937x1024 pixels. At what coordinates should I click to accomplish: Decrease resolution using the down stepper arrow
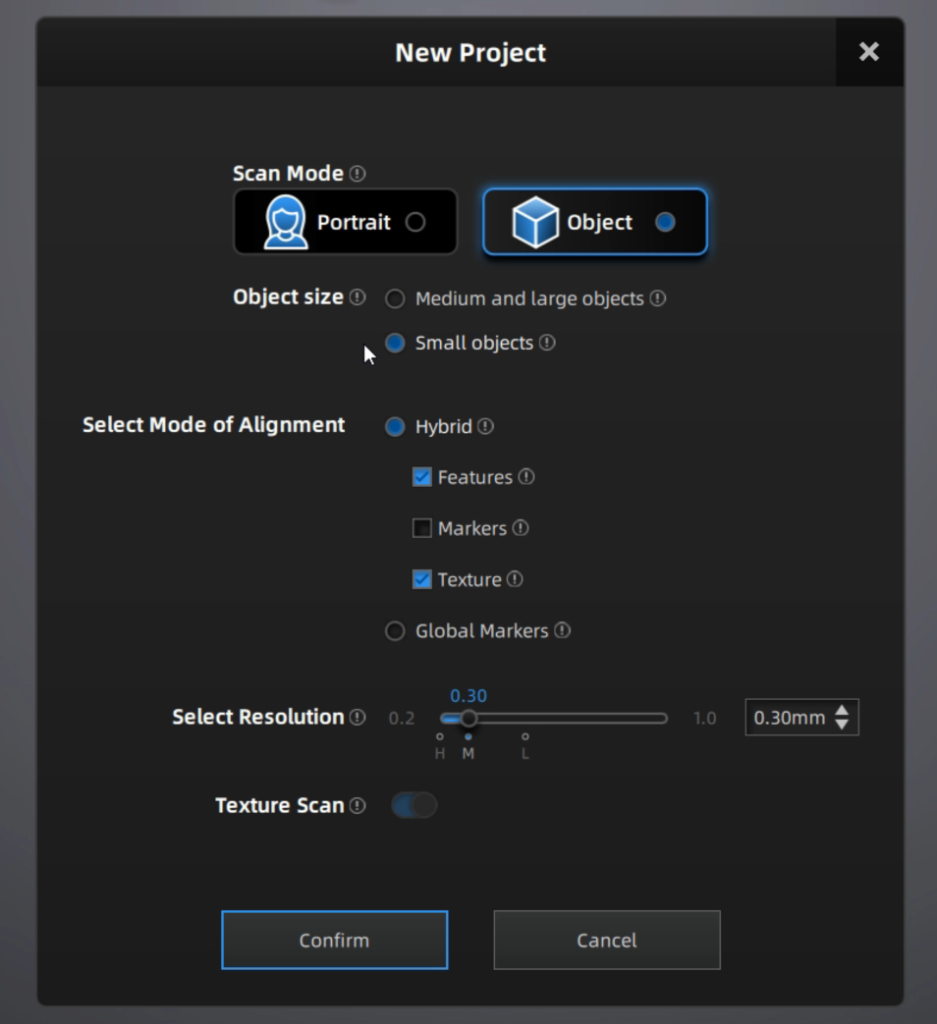pyautogui.click(x=842, y=724)
